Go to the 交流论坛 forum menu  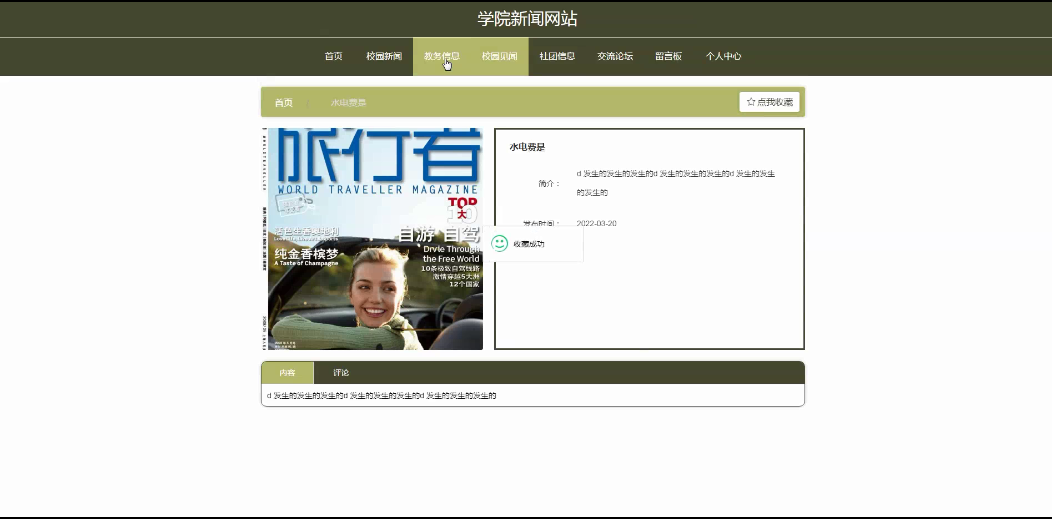pos(615,56)
